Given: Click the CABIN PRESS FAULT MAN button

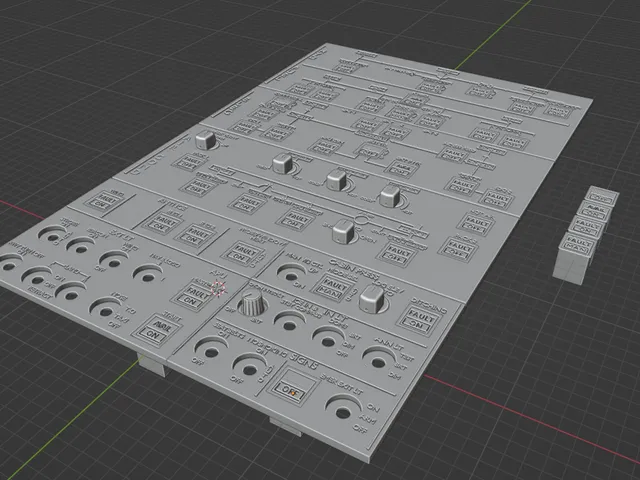Looking at the screenshot, I should (x=333, y=287).
